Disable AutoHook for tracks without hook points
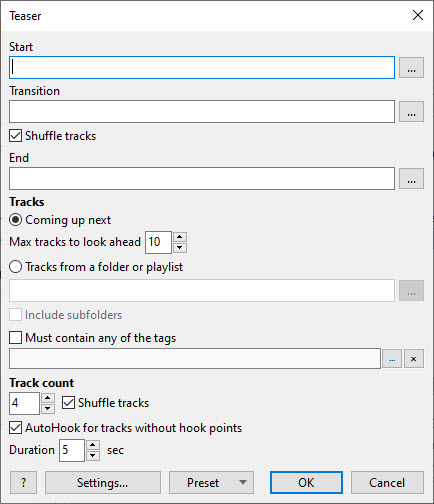 16,428
